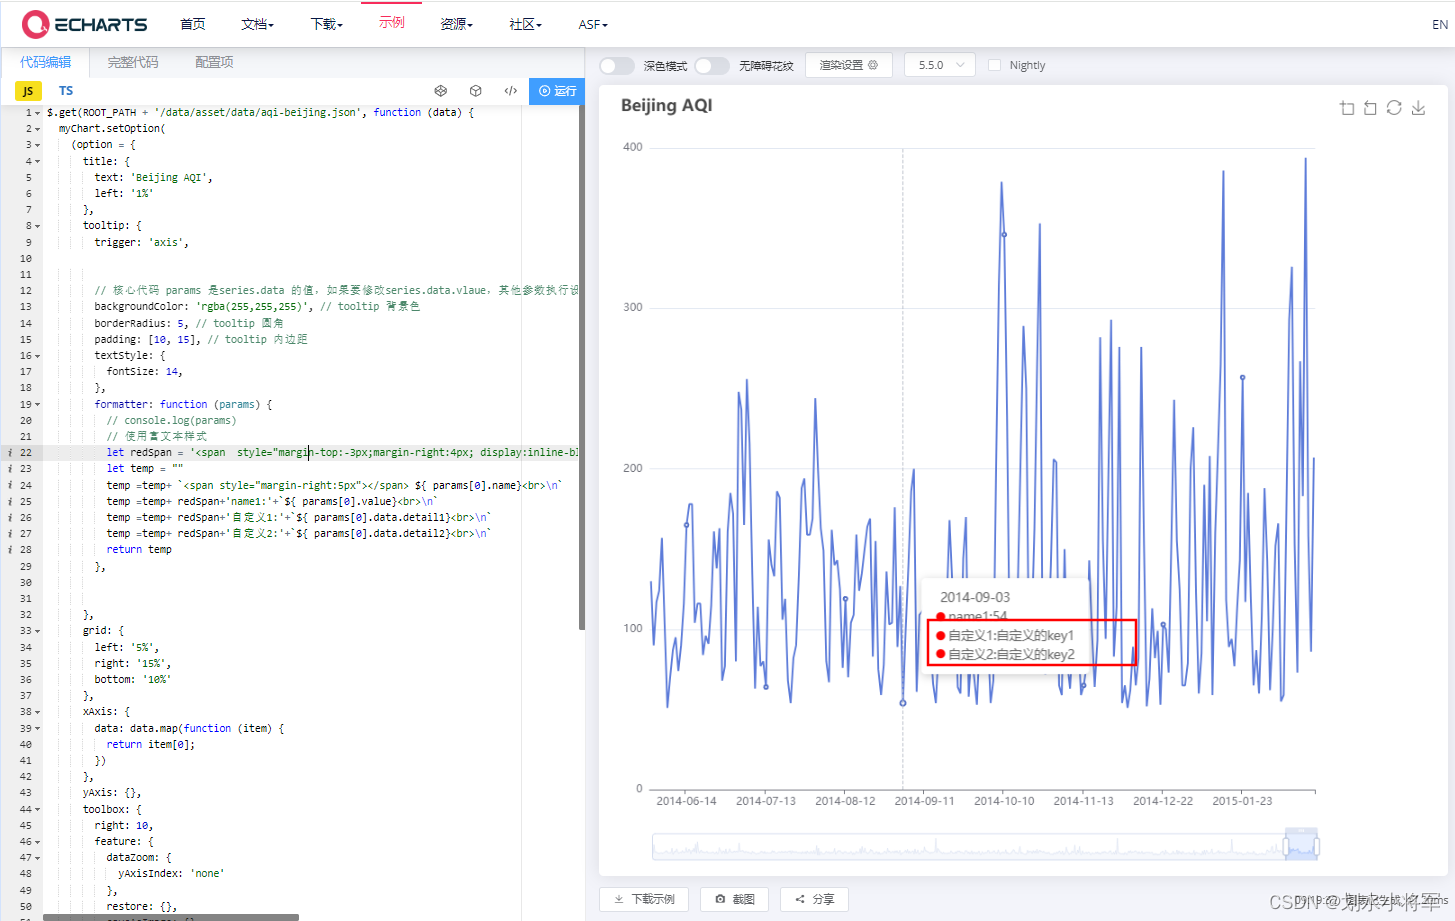Screen dimensions: 1455x921
Task: Click the tooltip date 2014-09-03
Action: point(975,597)
